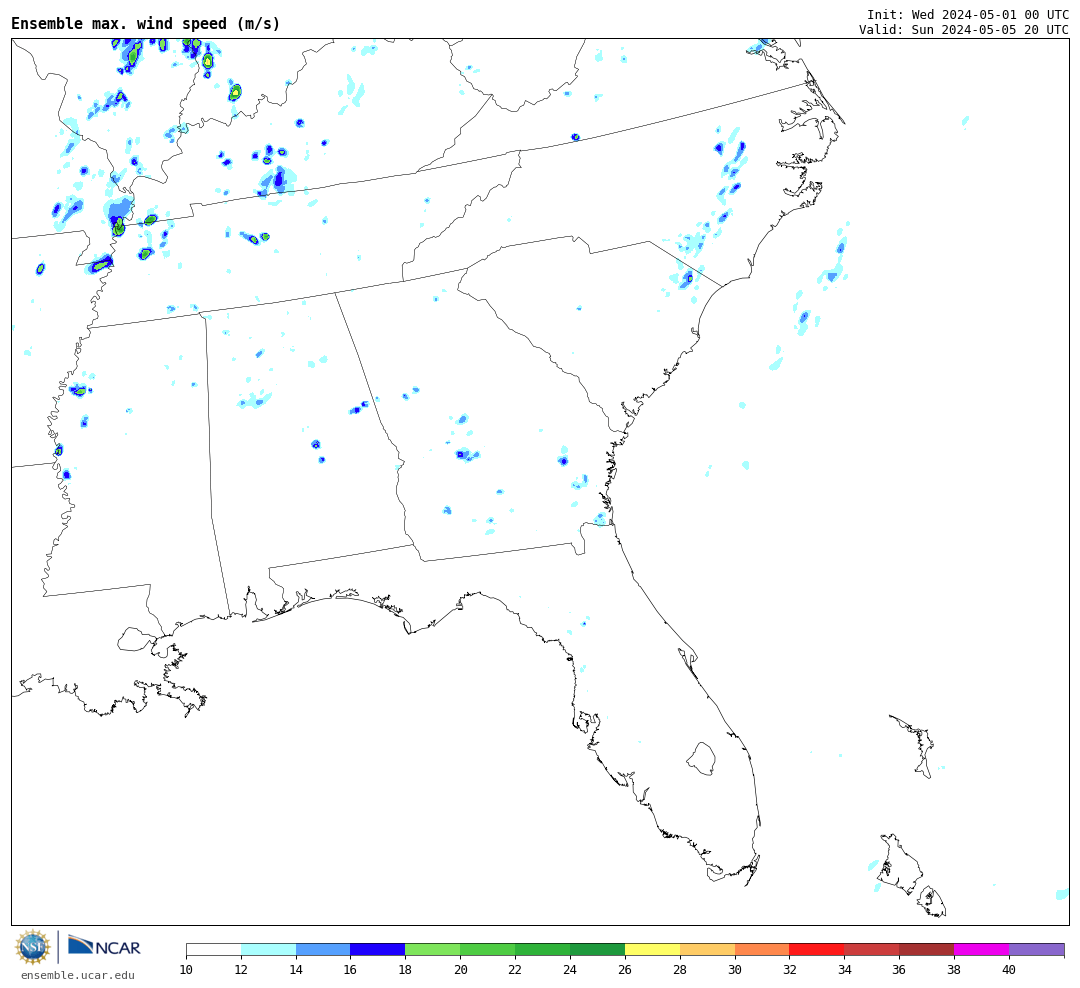Image resolution: width=1080 pixels, height=988 pixels.
Task: Click the colorbar label 32
Action: (789, 970)
